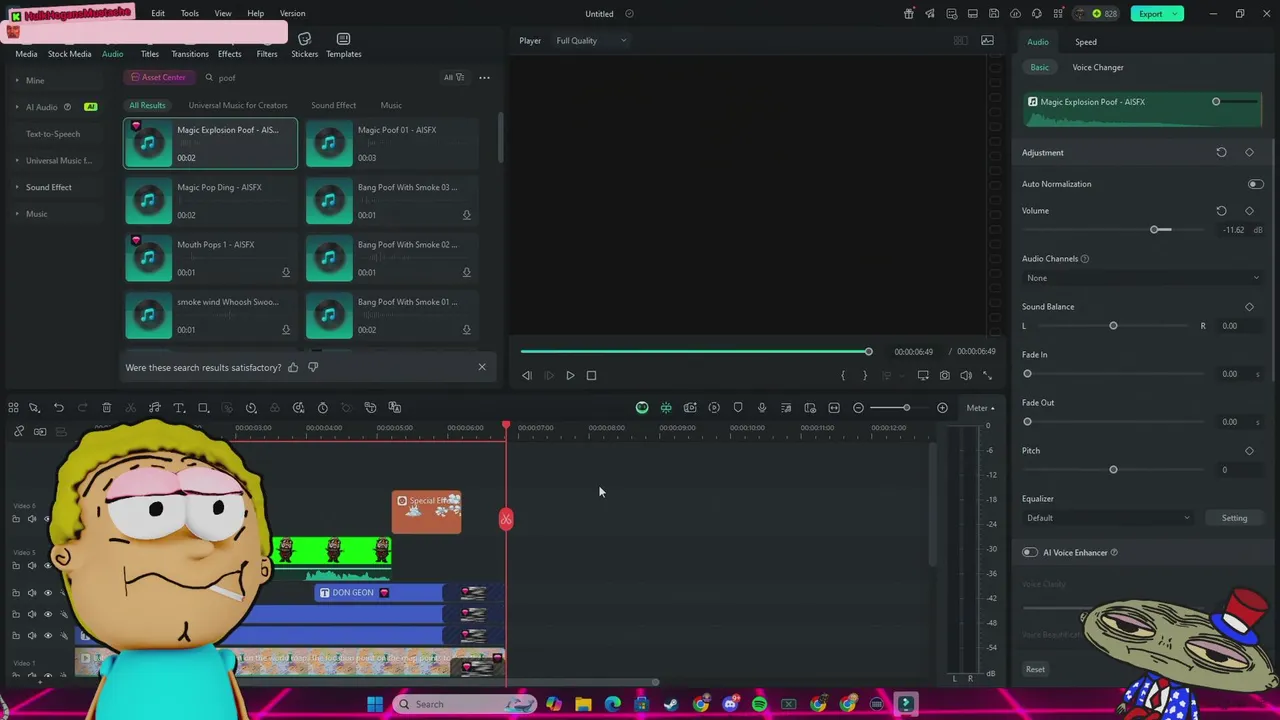This screenshot has height=720, width=1280.
Task: Click the zoom out timeline button
Action: (x=858, y=408)
